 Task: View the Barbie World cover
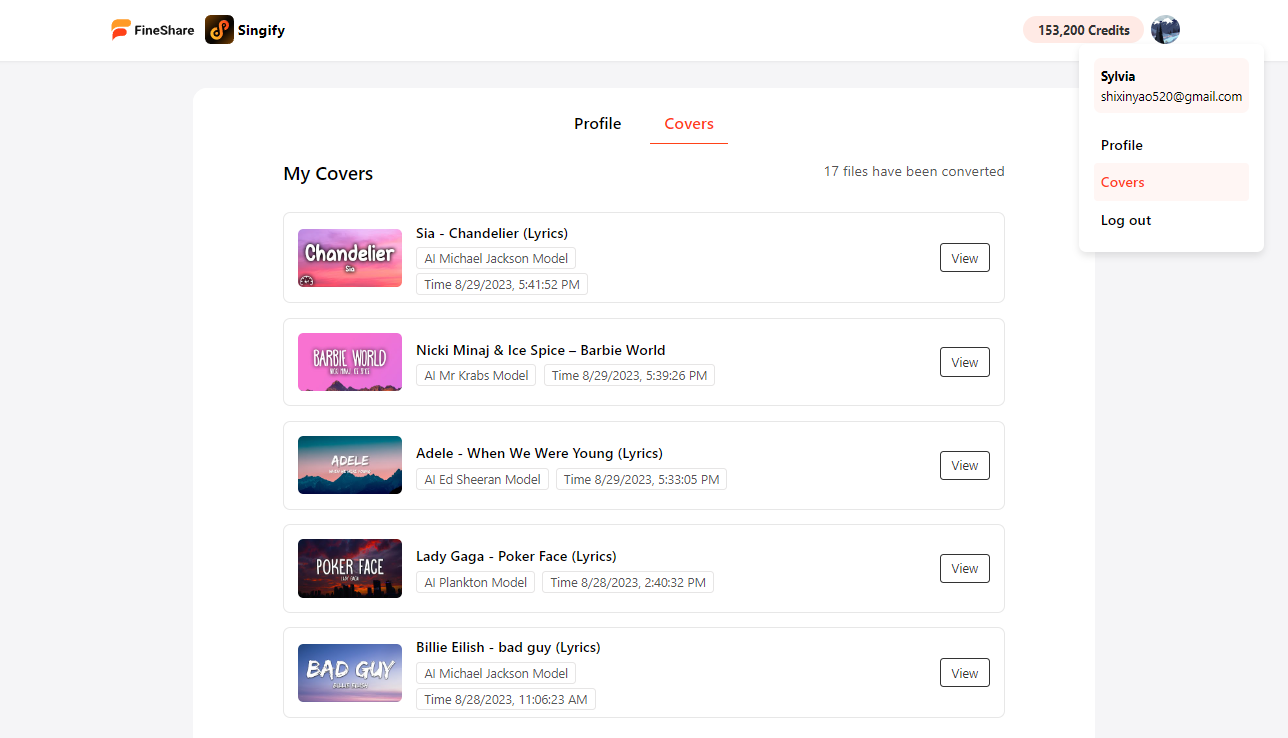point(965,362)
